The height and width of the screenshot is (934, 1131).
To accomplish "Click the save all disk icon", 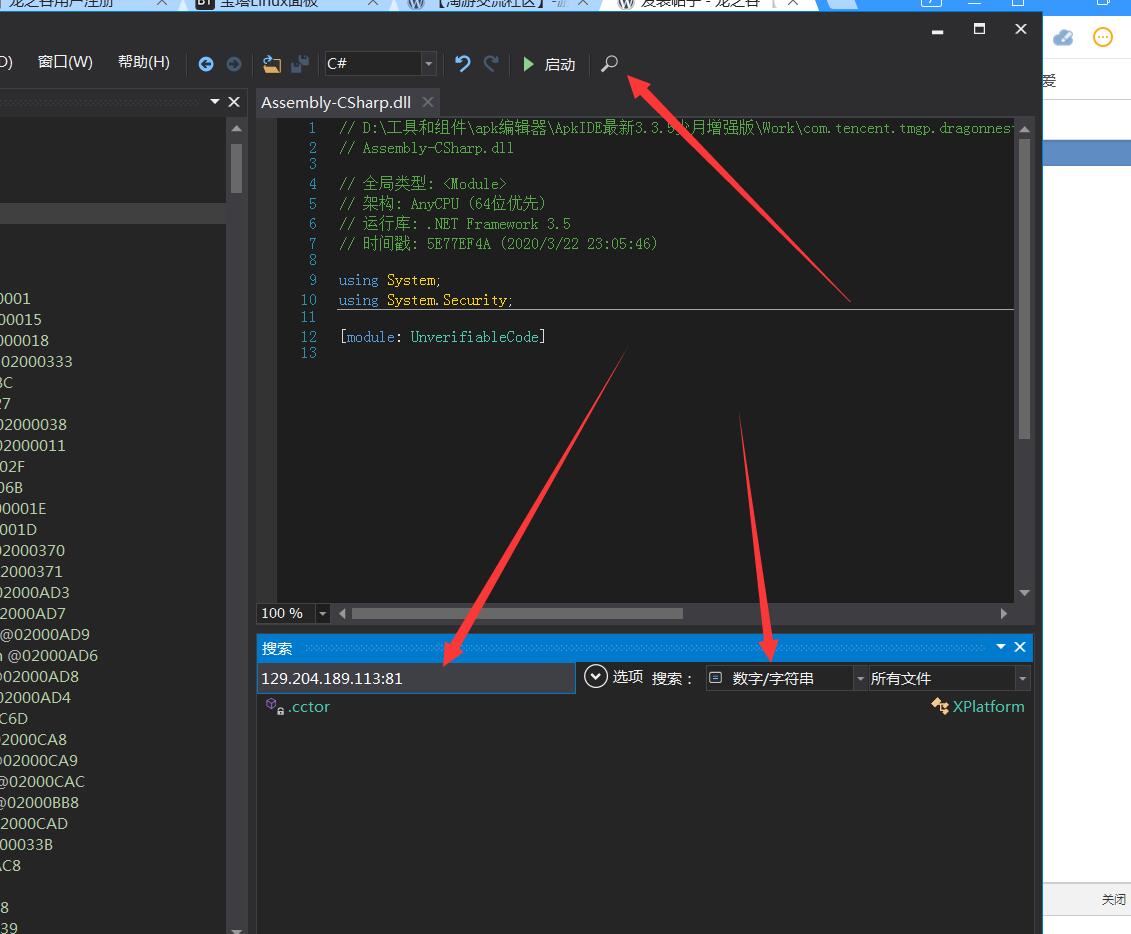I will pyautogui.click(x=299, y=64).
